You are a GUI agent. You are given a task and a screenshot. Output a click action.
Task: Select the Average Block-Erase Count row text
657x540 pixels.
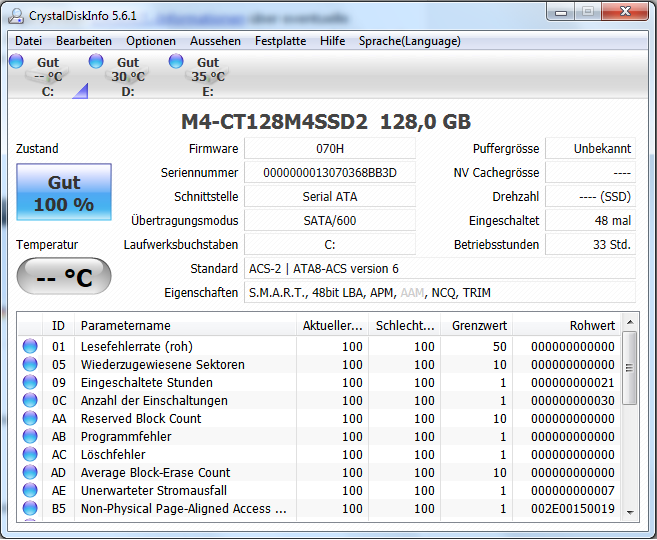[155, 473]
